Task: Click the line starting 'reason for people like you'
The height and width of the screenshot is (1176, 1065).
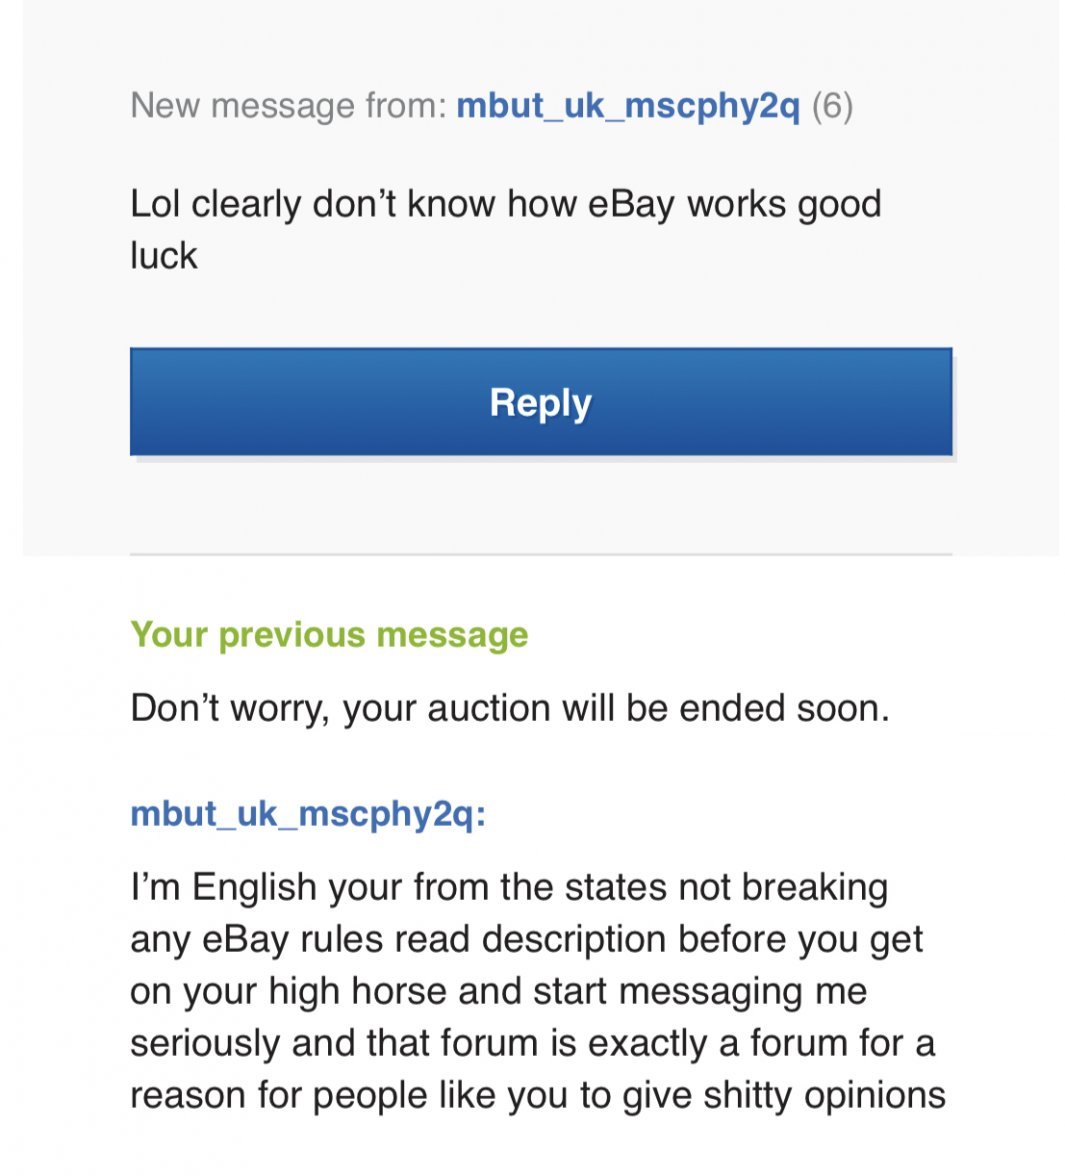Action: pos(537,1096)
